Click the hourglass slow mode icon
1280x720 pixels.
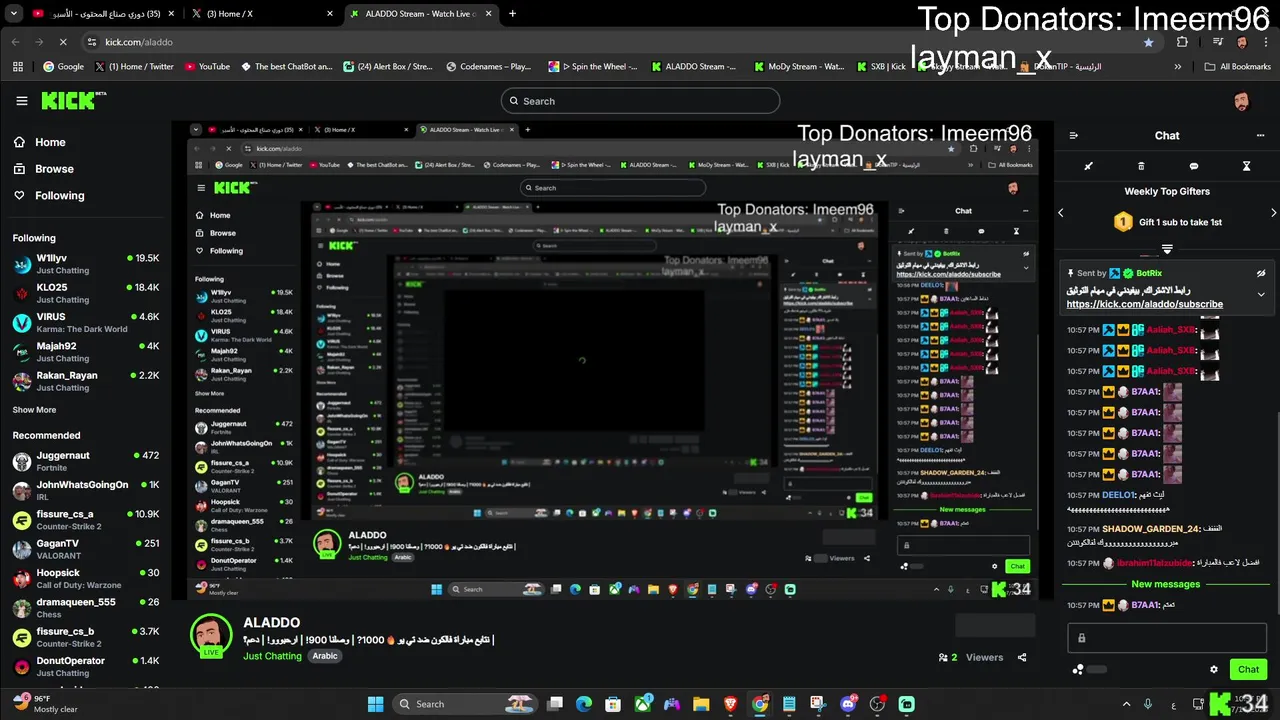[1246, 166]
